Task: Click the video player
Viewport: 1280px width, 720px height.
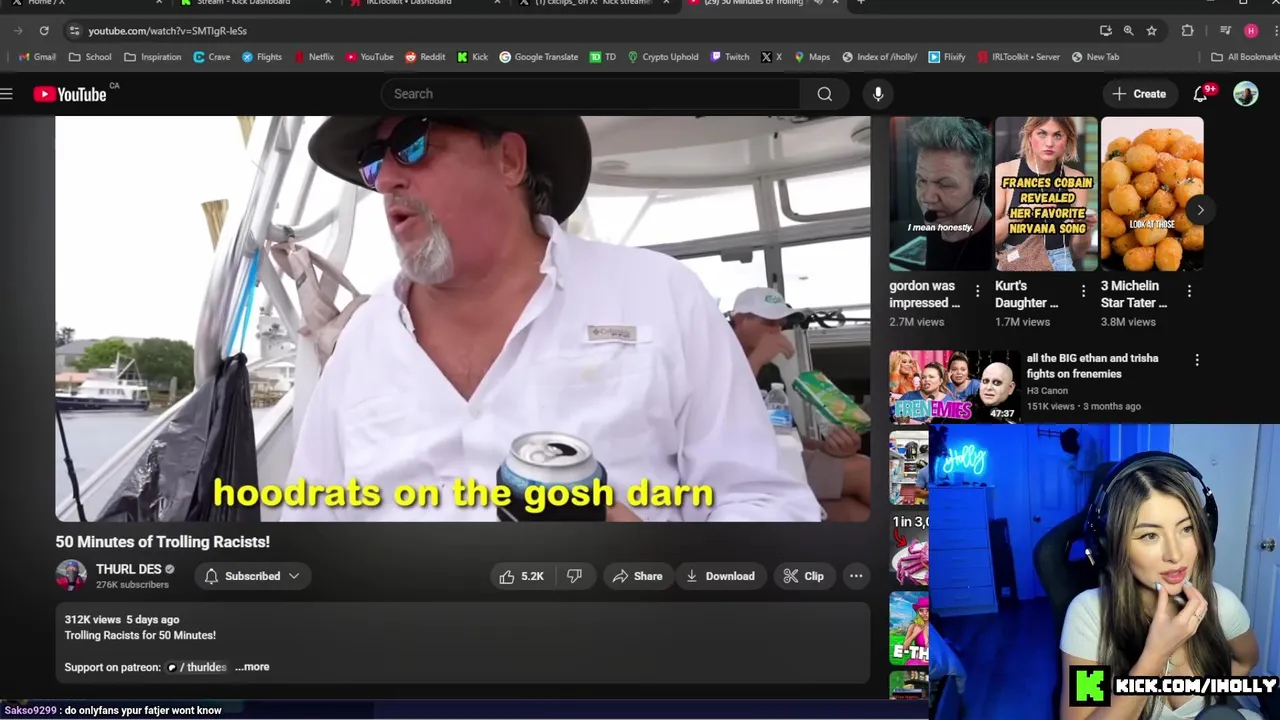Action: (463, 319)
